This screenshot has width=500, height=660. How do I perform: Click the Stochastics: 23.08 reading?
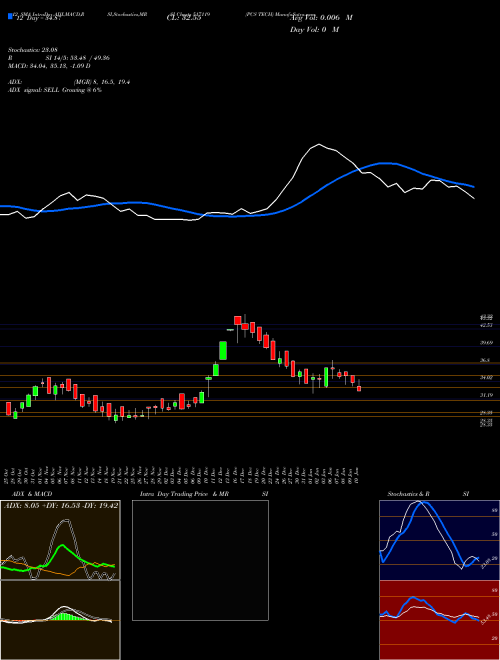32,48
